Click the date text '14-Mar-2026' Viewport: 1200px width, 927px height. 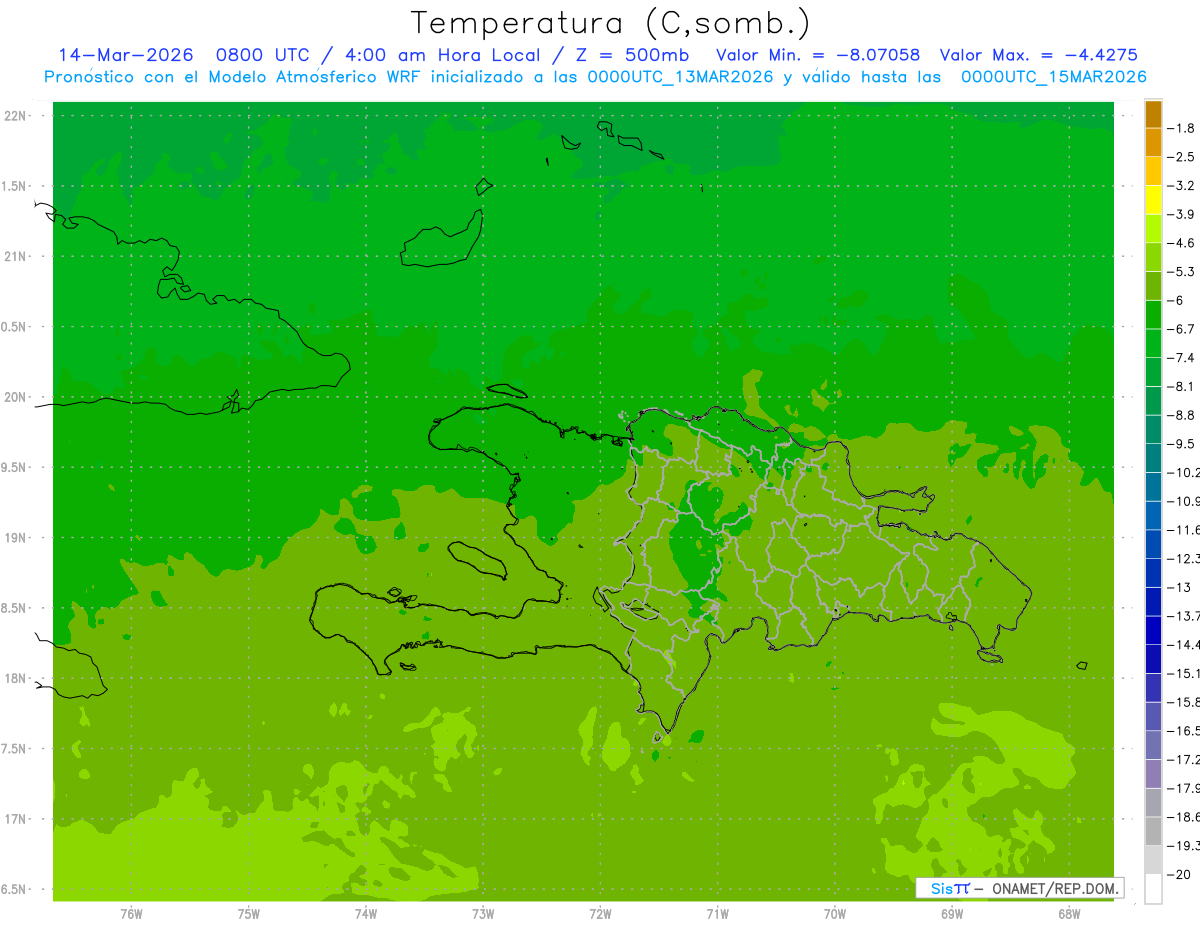(x=125, y=55)
